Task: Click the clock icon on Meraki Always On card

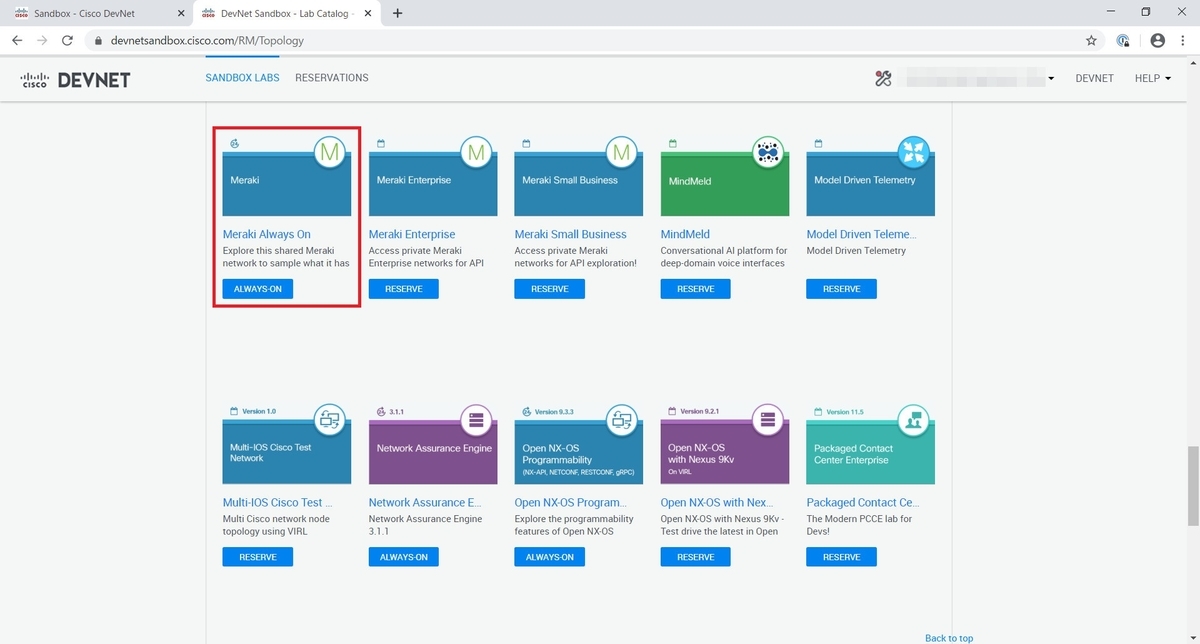Action: point(233,144)
